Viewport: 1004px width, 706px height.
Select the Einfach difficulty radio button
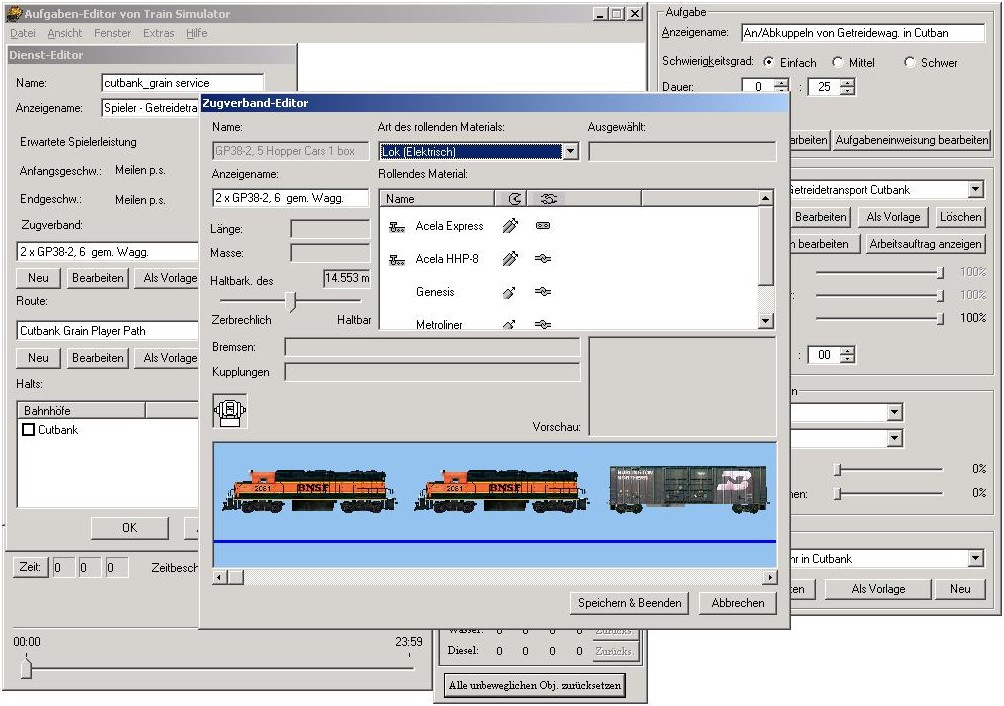[x=769, y=62]
